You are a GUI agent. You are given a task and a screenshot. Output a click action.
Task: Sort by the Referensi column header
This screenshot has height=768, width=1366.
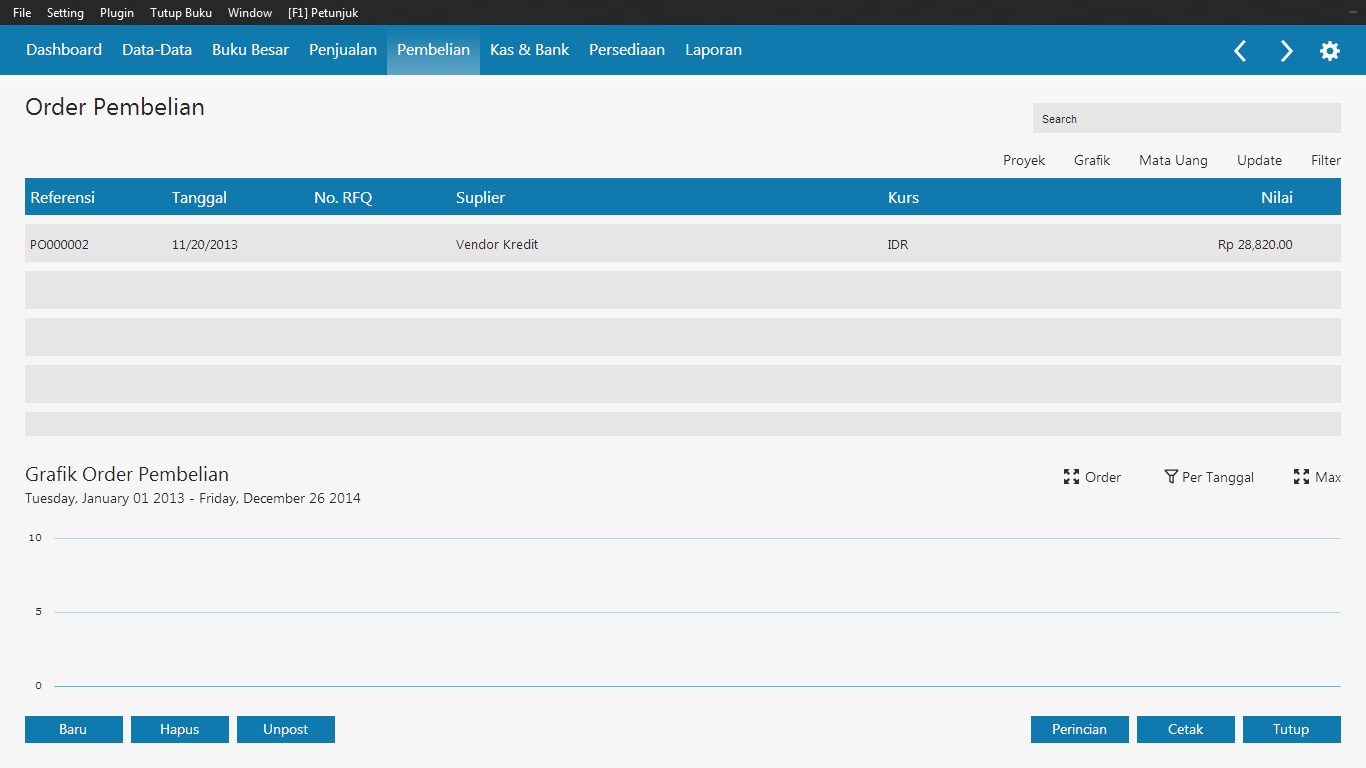(62, 197)
